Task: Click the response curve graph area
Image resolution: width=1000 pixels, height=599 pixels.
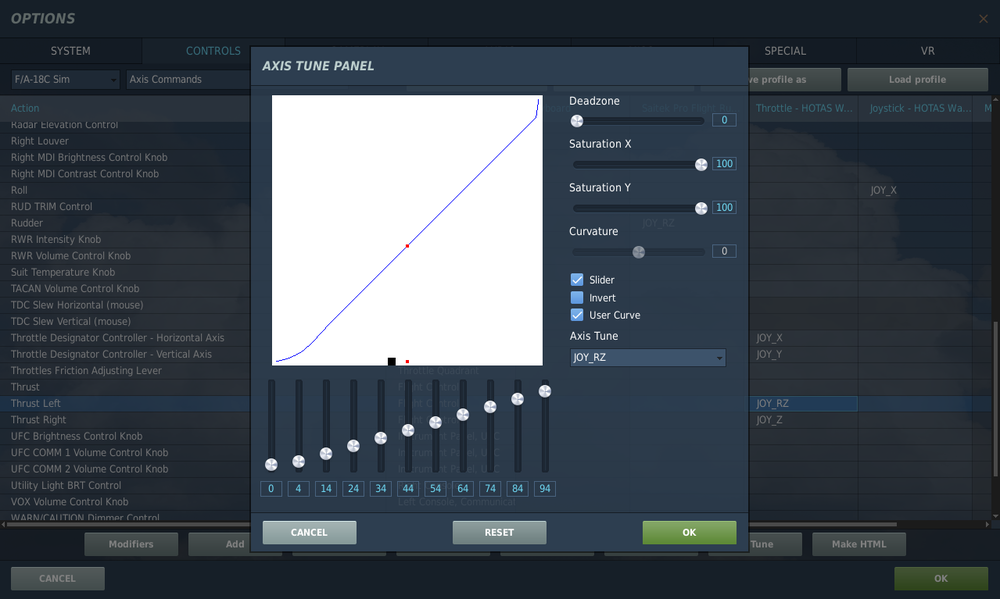Action: click(x=408, y=230)
